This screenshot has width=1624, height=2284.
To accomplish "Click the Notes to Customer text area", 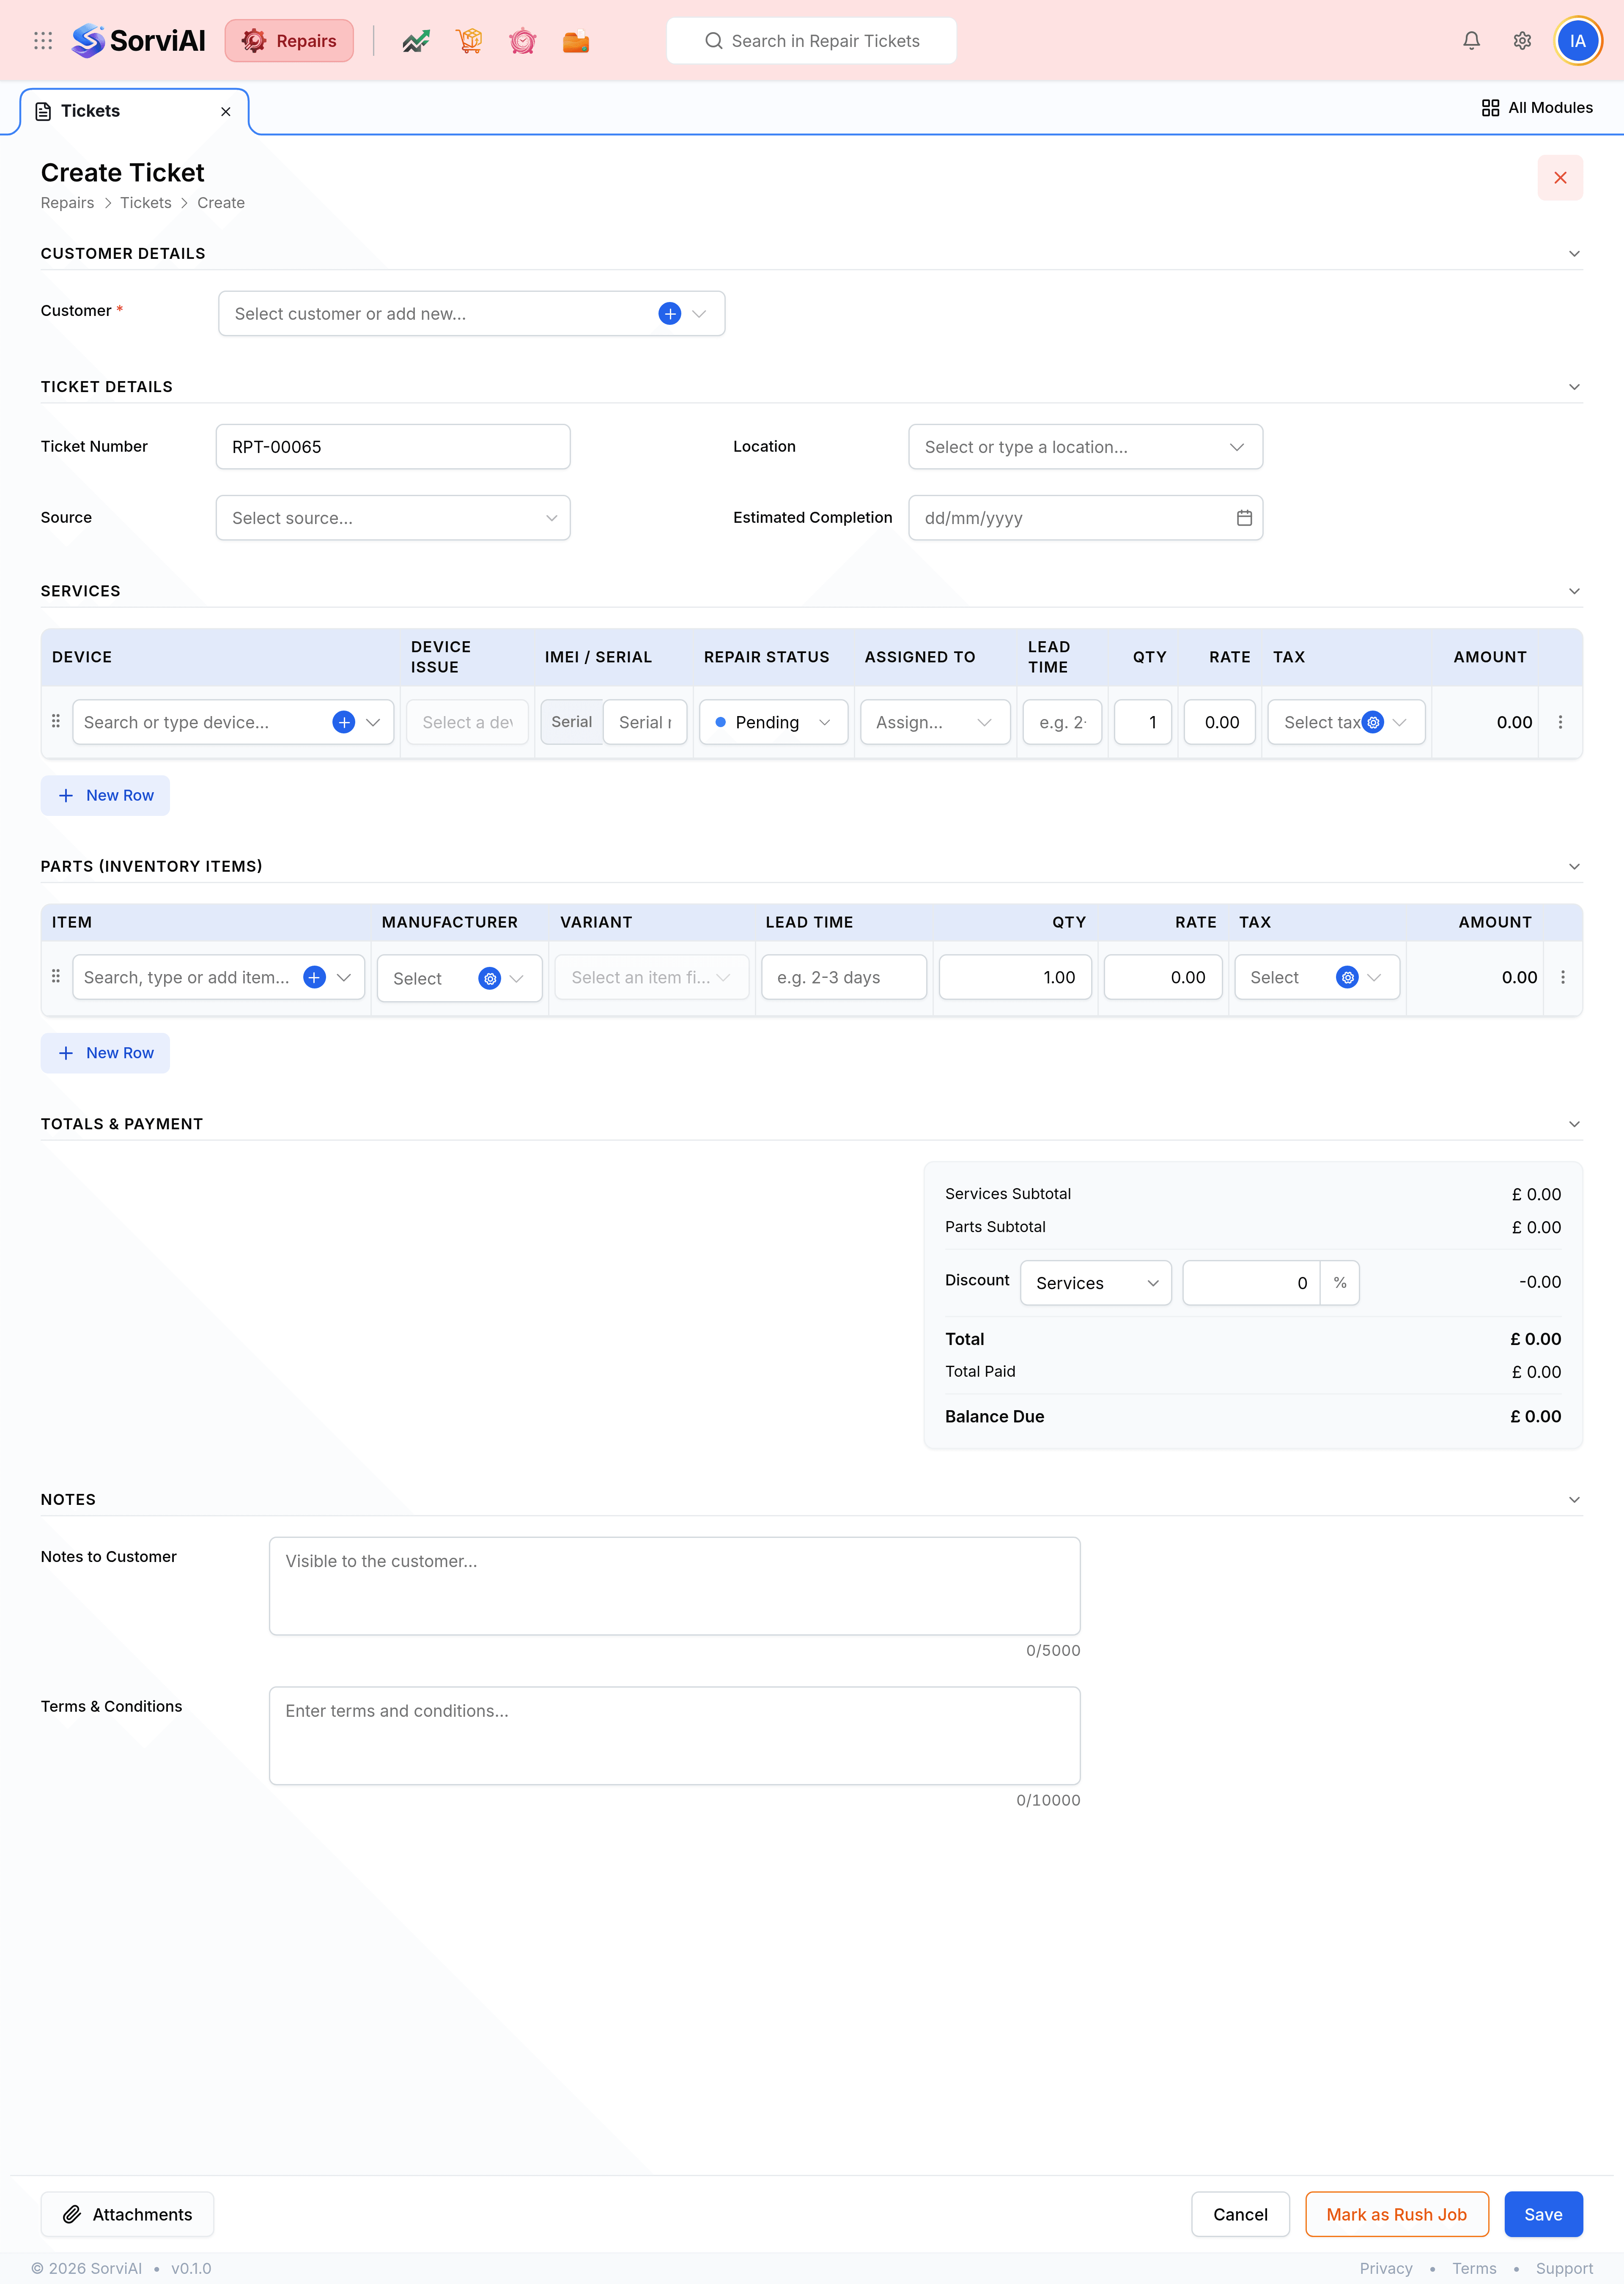I will click(674, 1586).
